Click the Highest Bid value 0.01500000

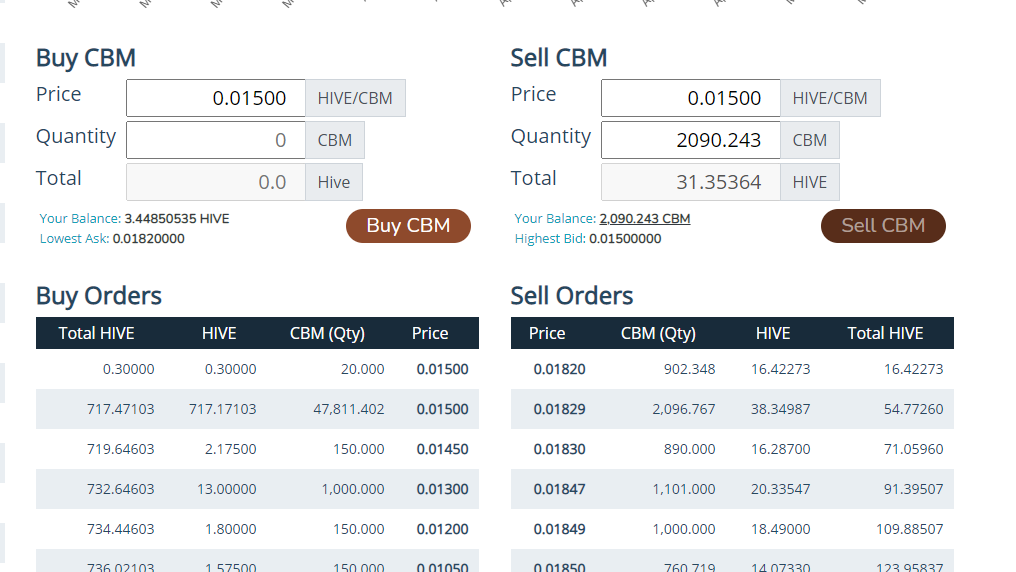625,239
